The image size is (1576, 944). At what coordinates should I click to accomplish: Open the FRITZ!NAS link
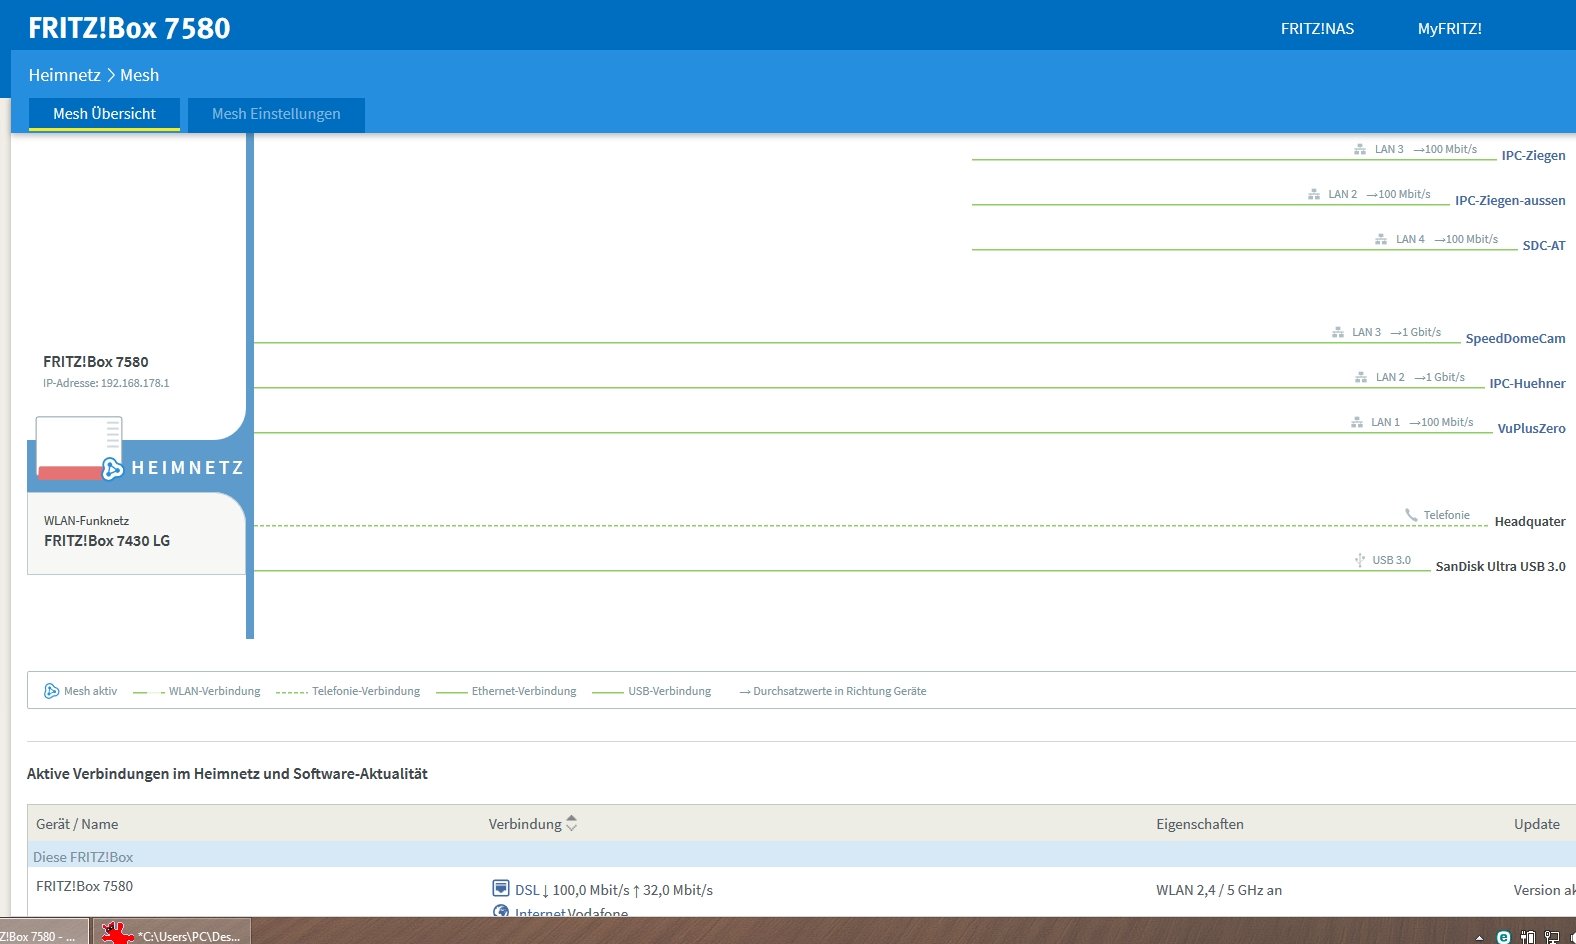pyautogui.click(x=1317, y=29)
